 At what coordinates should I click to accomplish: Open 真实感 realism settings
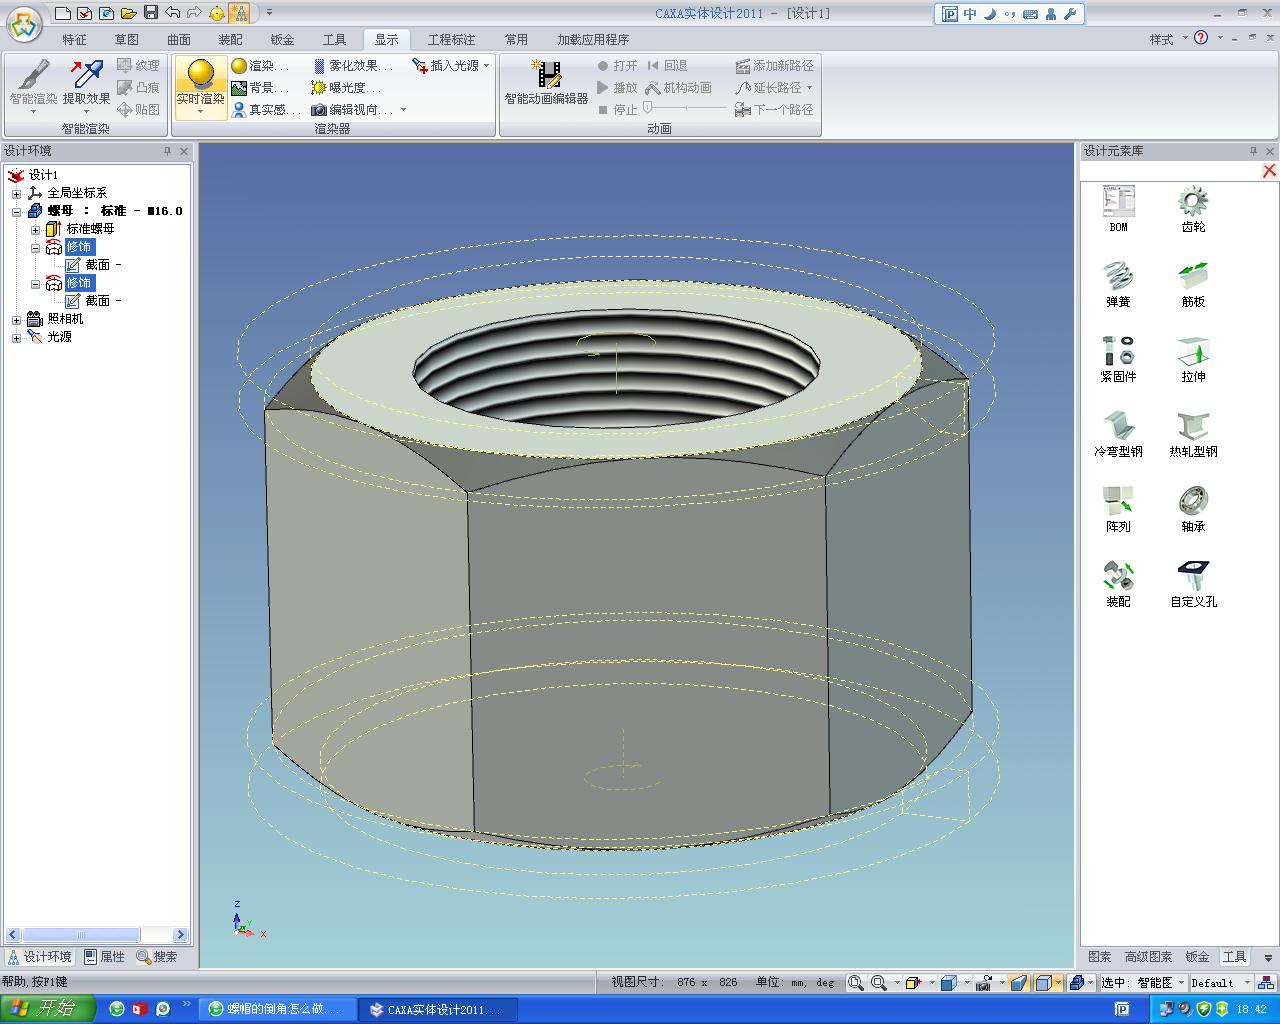pos(266,109)
